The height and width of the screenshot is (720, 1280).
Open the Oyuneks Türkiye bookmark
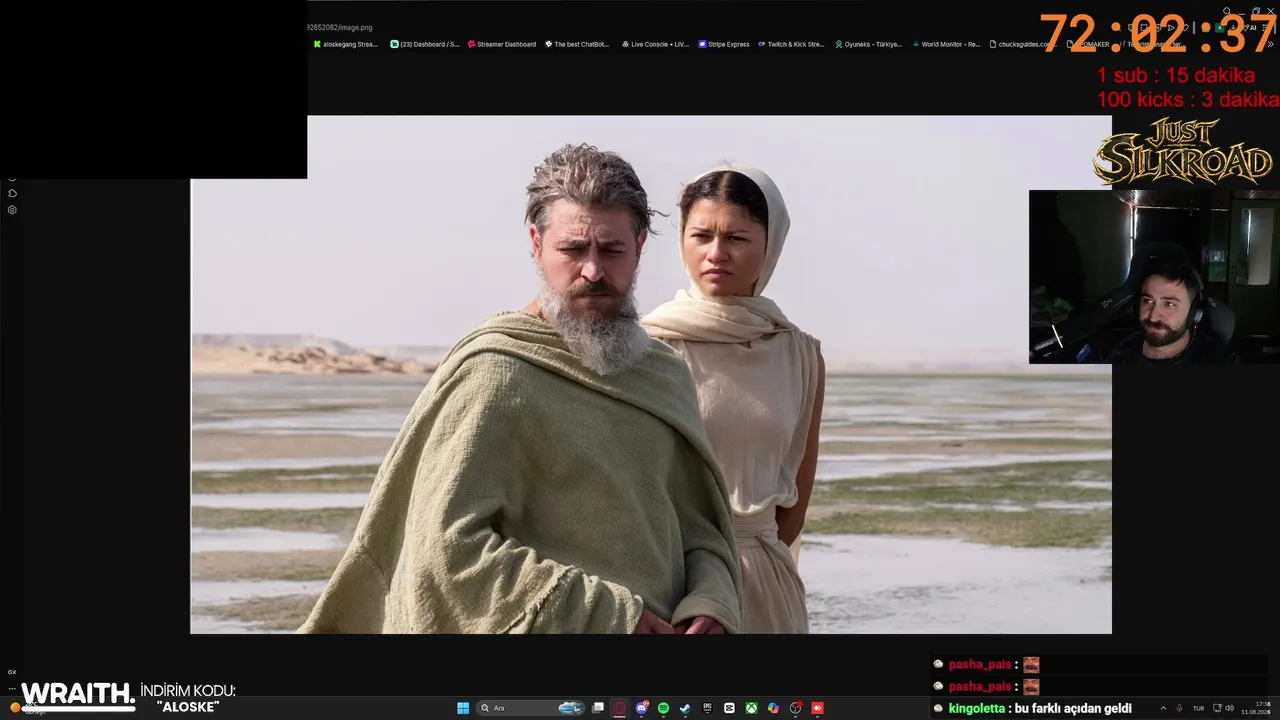click(x=869, y=44)
